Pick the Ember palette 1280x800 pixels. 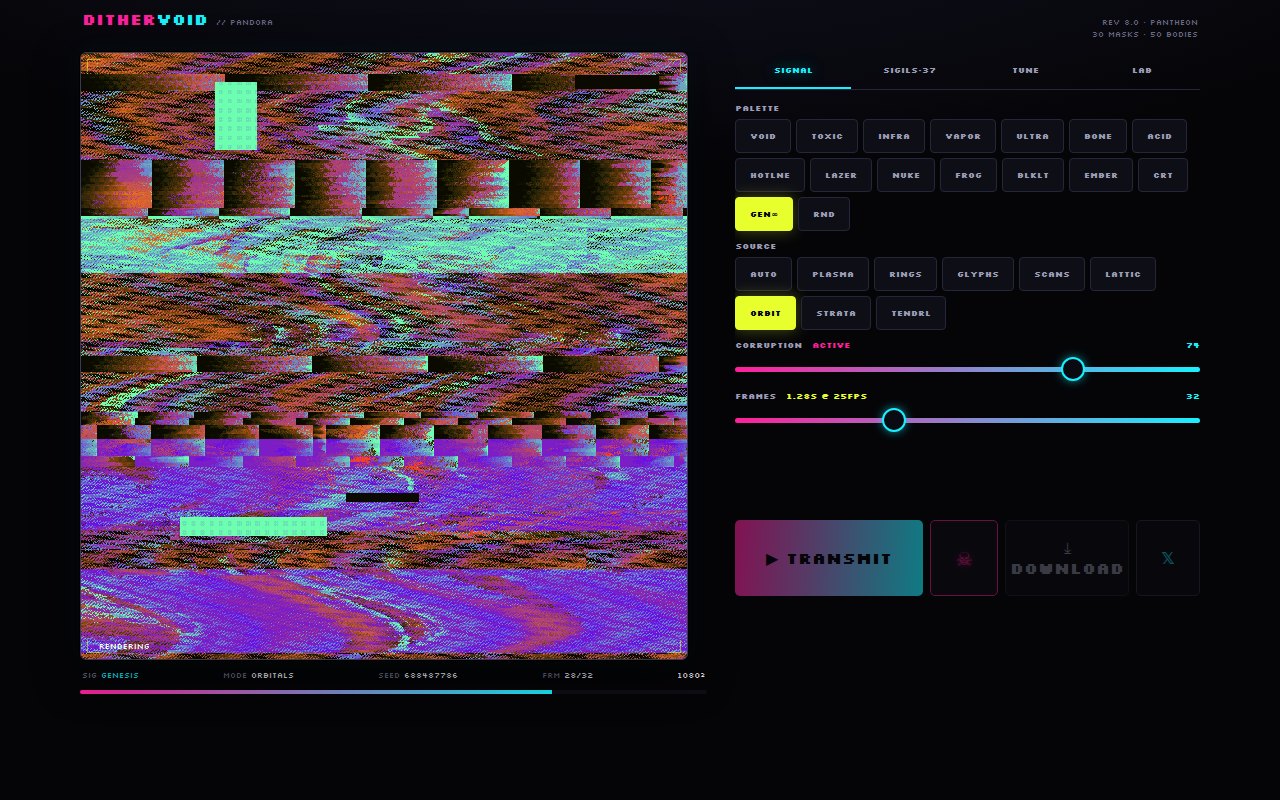1101,175
